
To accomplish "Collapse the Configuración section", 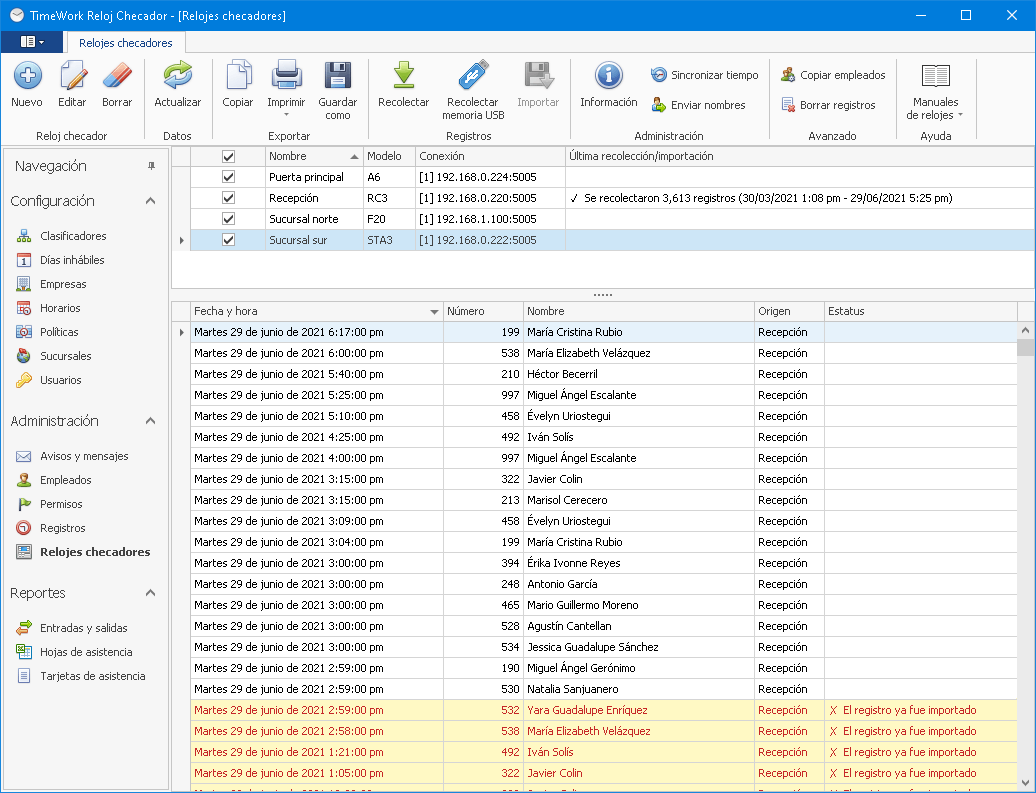I will point(151,201).
